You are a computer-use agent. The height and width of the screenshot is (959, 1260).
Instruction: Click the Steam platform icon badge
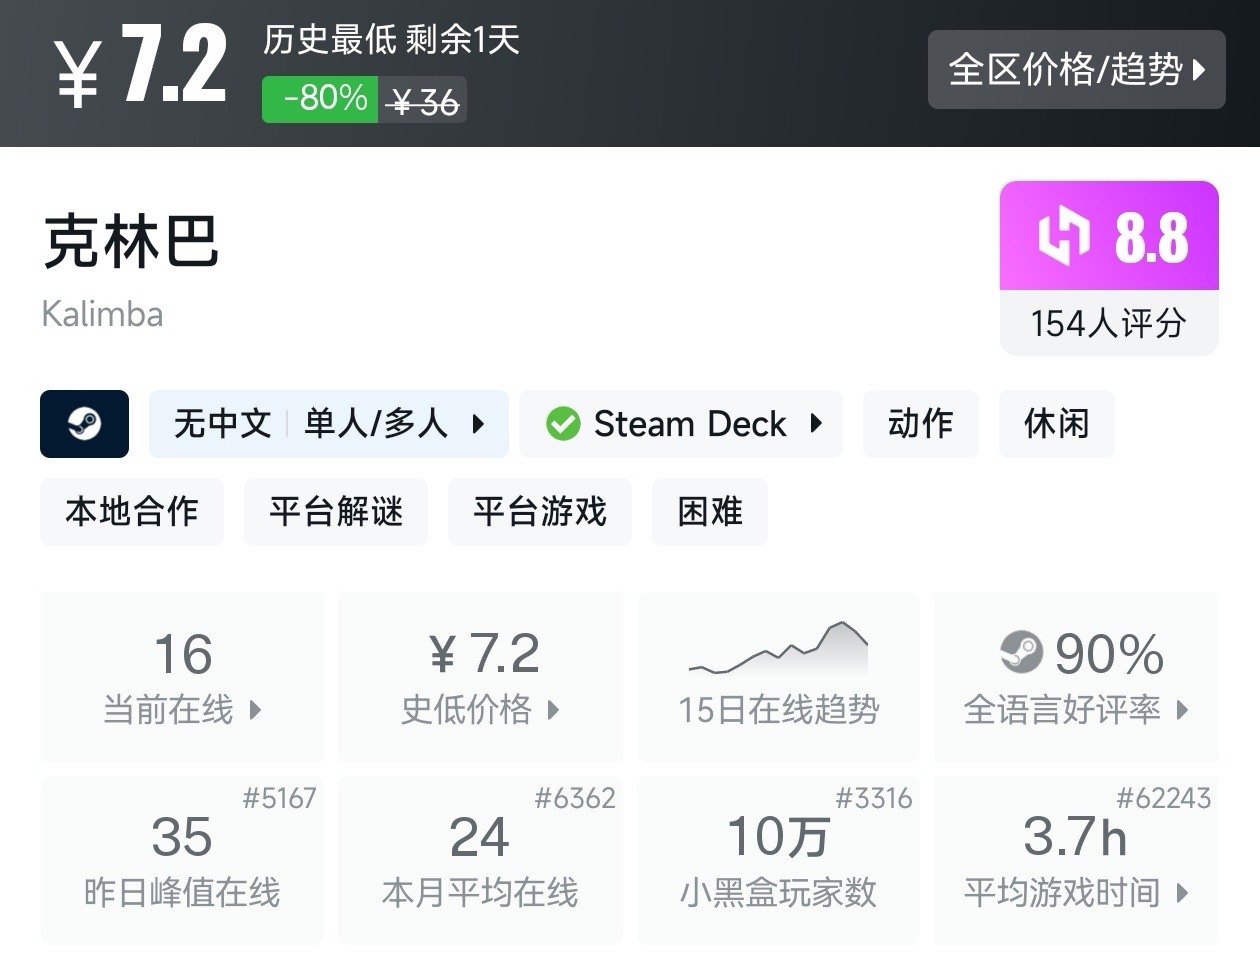click(84, 424)
